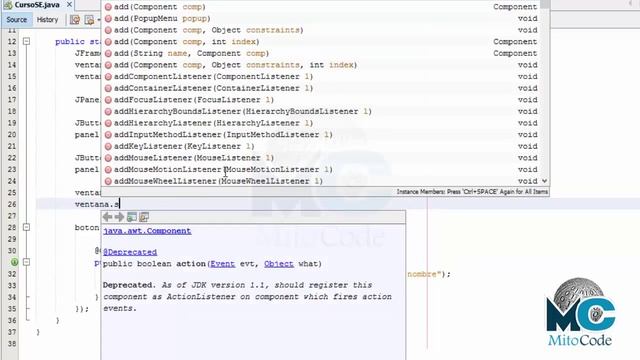Choose addFocusListener from completion list
The width and height of the screenshot is (640, 360).
322,100
